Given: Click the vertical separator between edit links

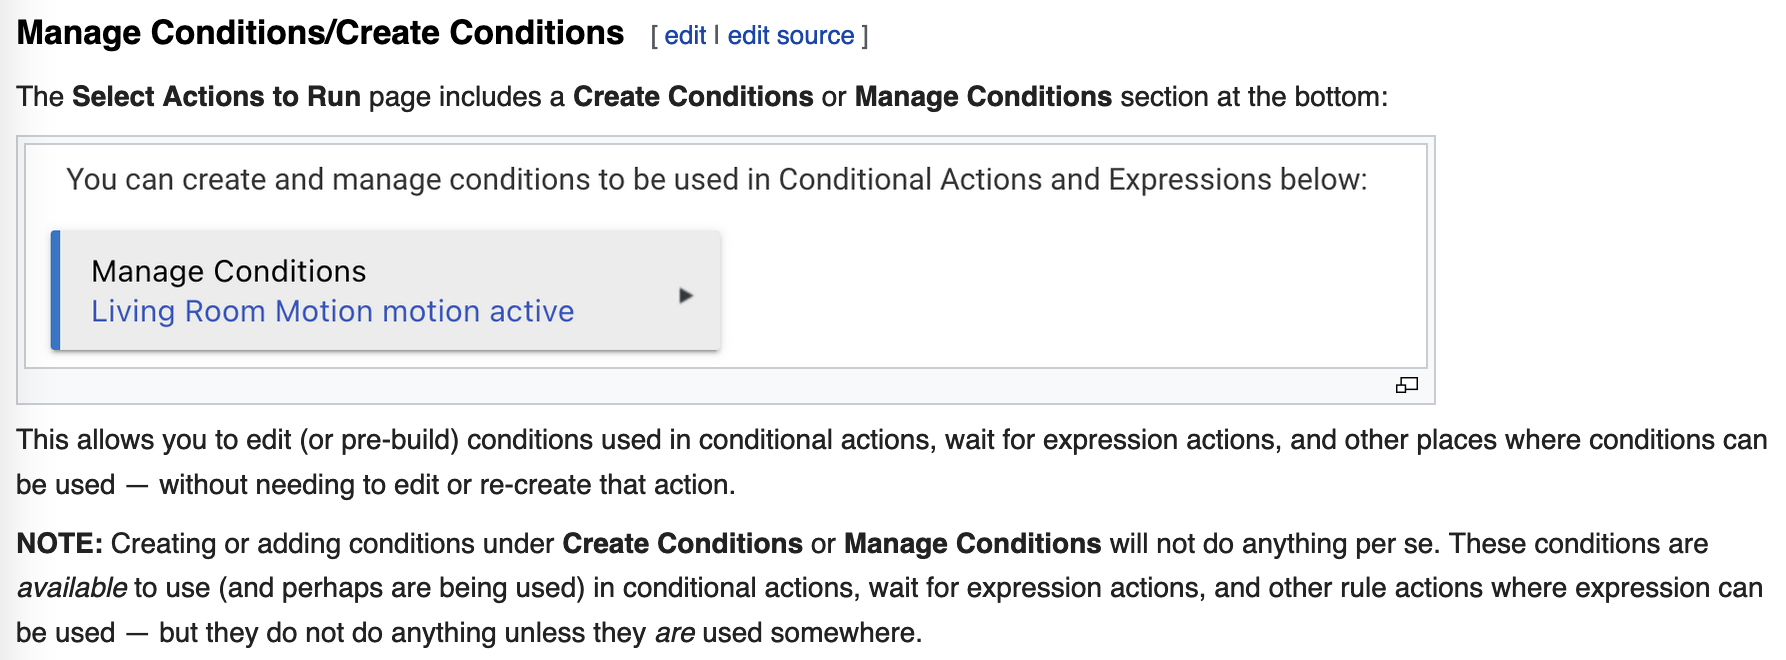Looking at the screenshot, I should click(x=717, y=36).
